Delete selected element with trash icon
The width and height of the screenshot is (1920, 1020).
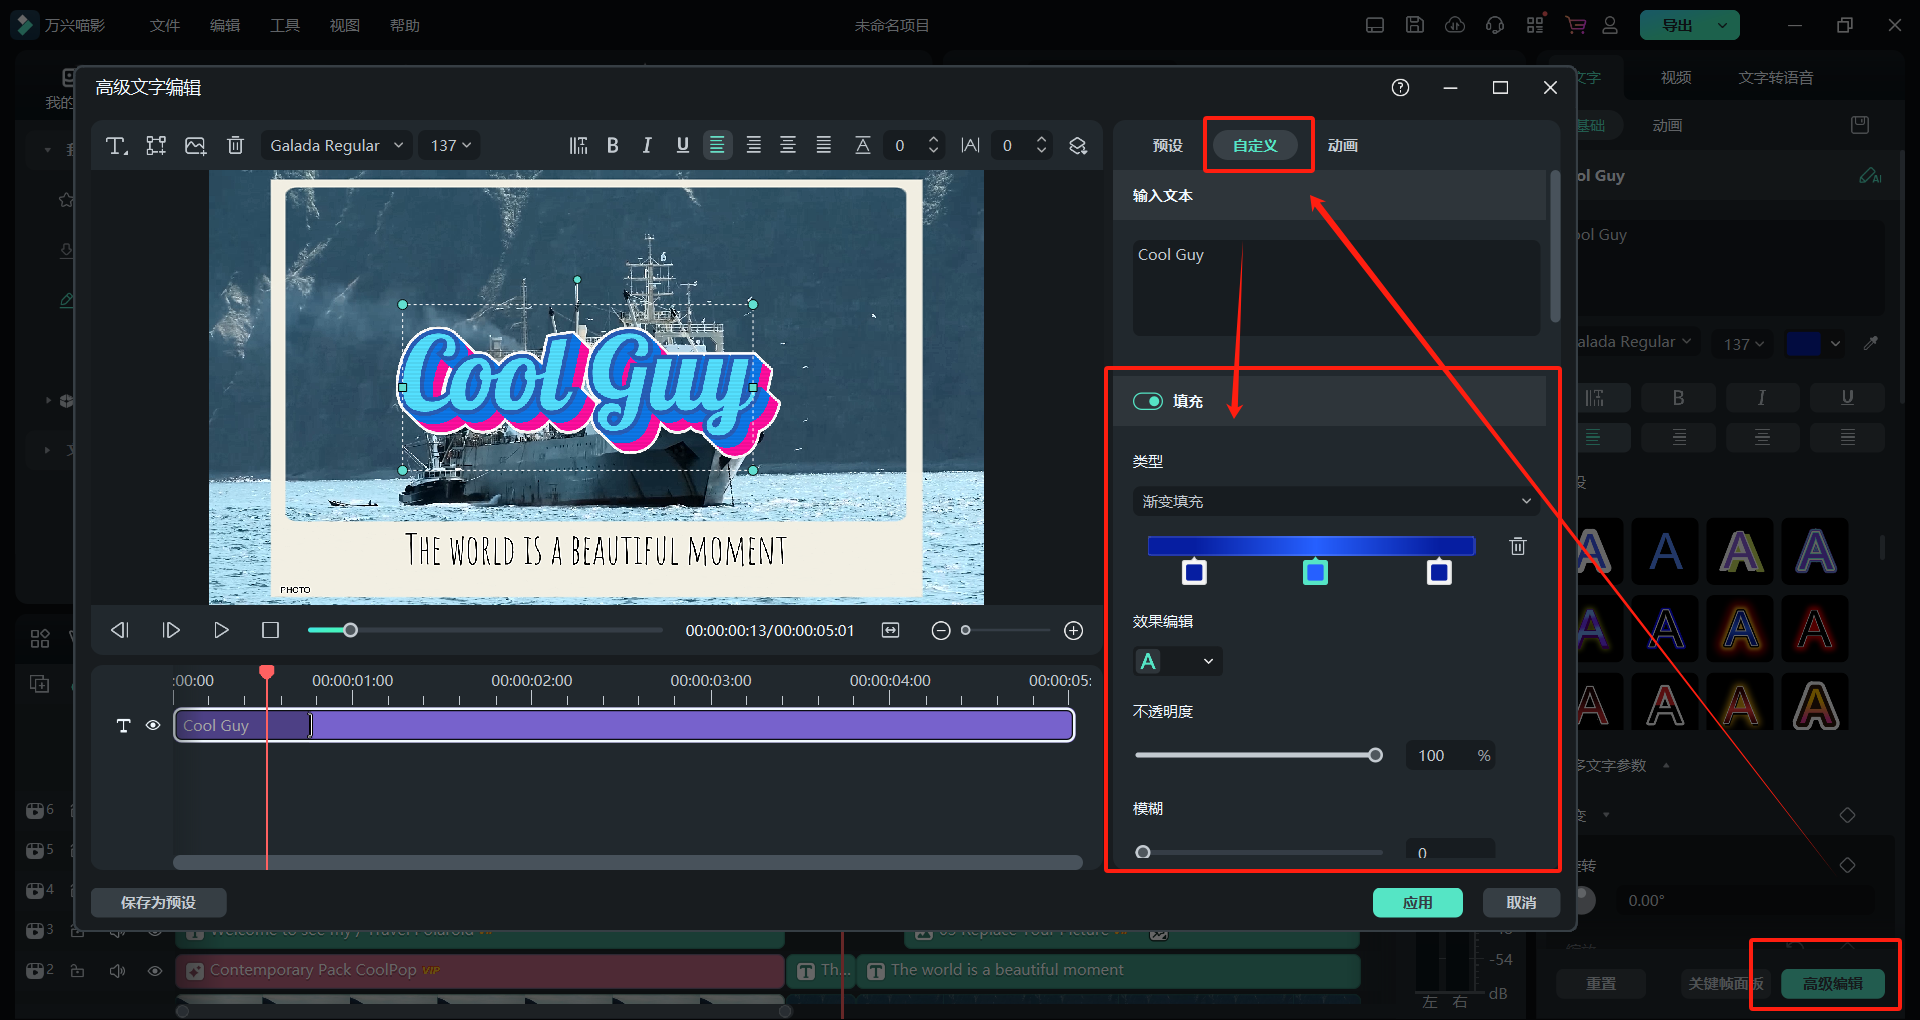coord(235,146)
